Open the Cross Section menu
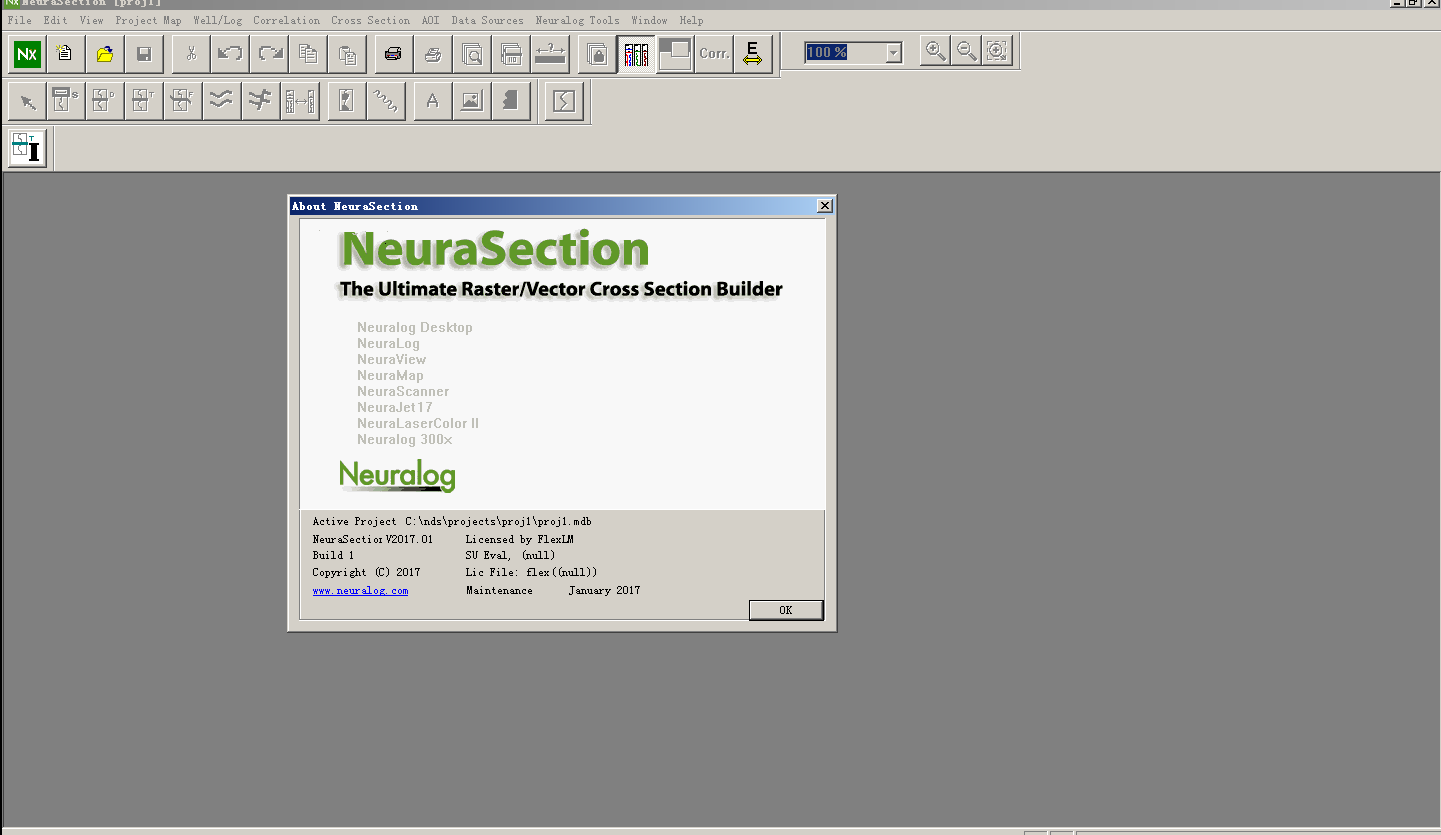1441x835 pixels. (x=370, y=20)
